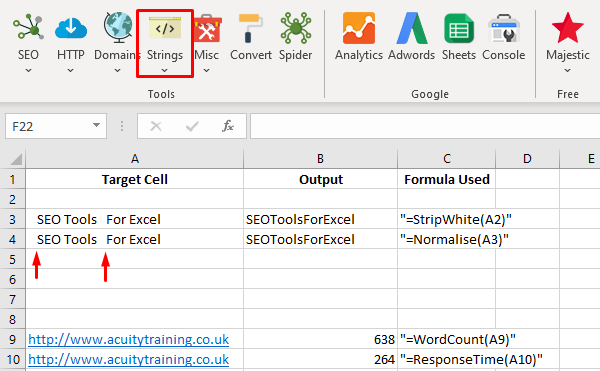Viewport: 600px width, 371px height.
Task: Select the Output heading cell
Action: point(320,179)
